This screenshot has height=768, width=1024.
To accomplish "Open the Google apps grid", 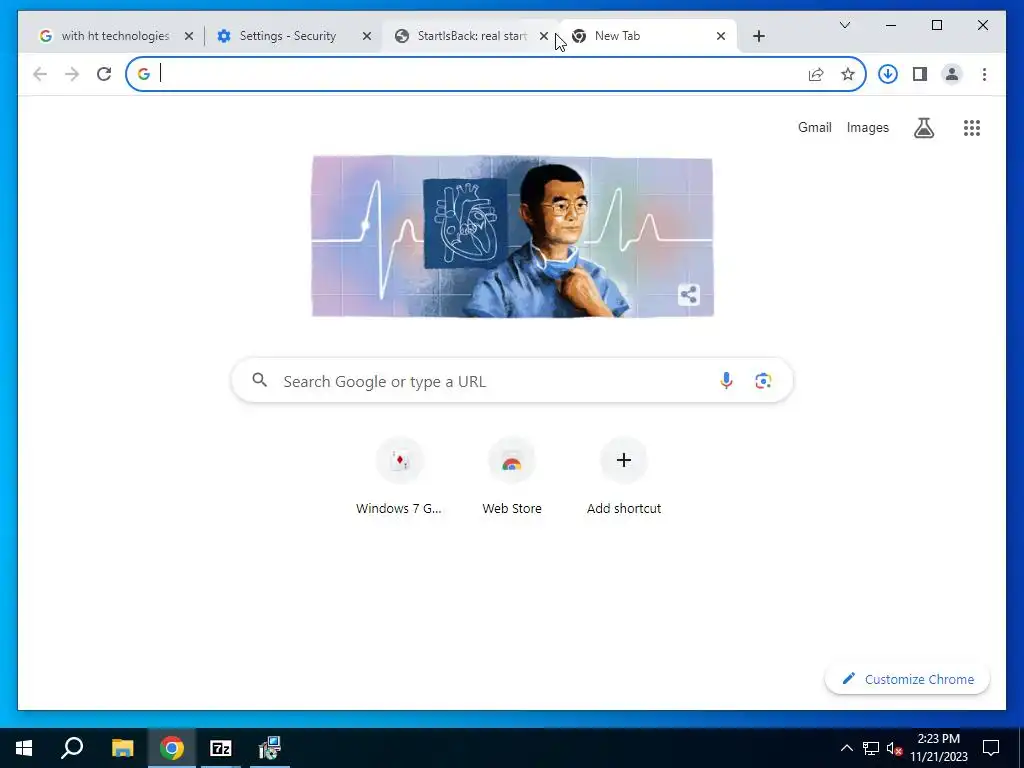I will point(972,128).
